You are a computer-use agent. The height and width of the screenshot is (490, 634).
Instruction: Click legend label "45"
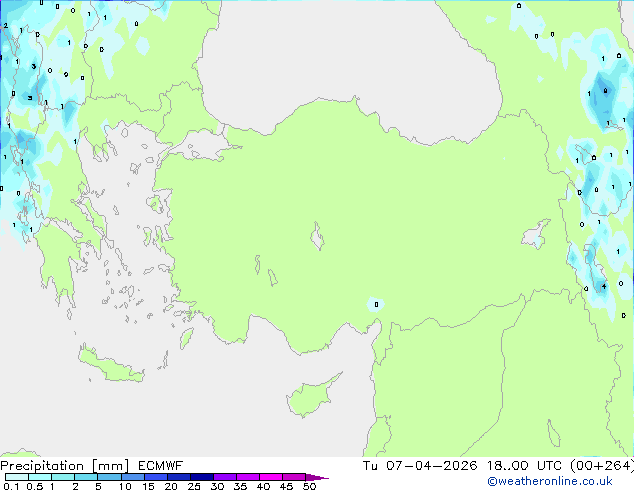coord(286,486)
